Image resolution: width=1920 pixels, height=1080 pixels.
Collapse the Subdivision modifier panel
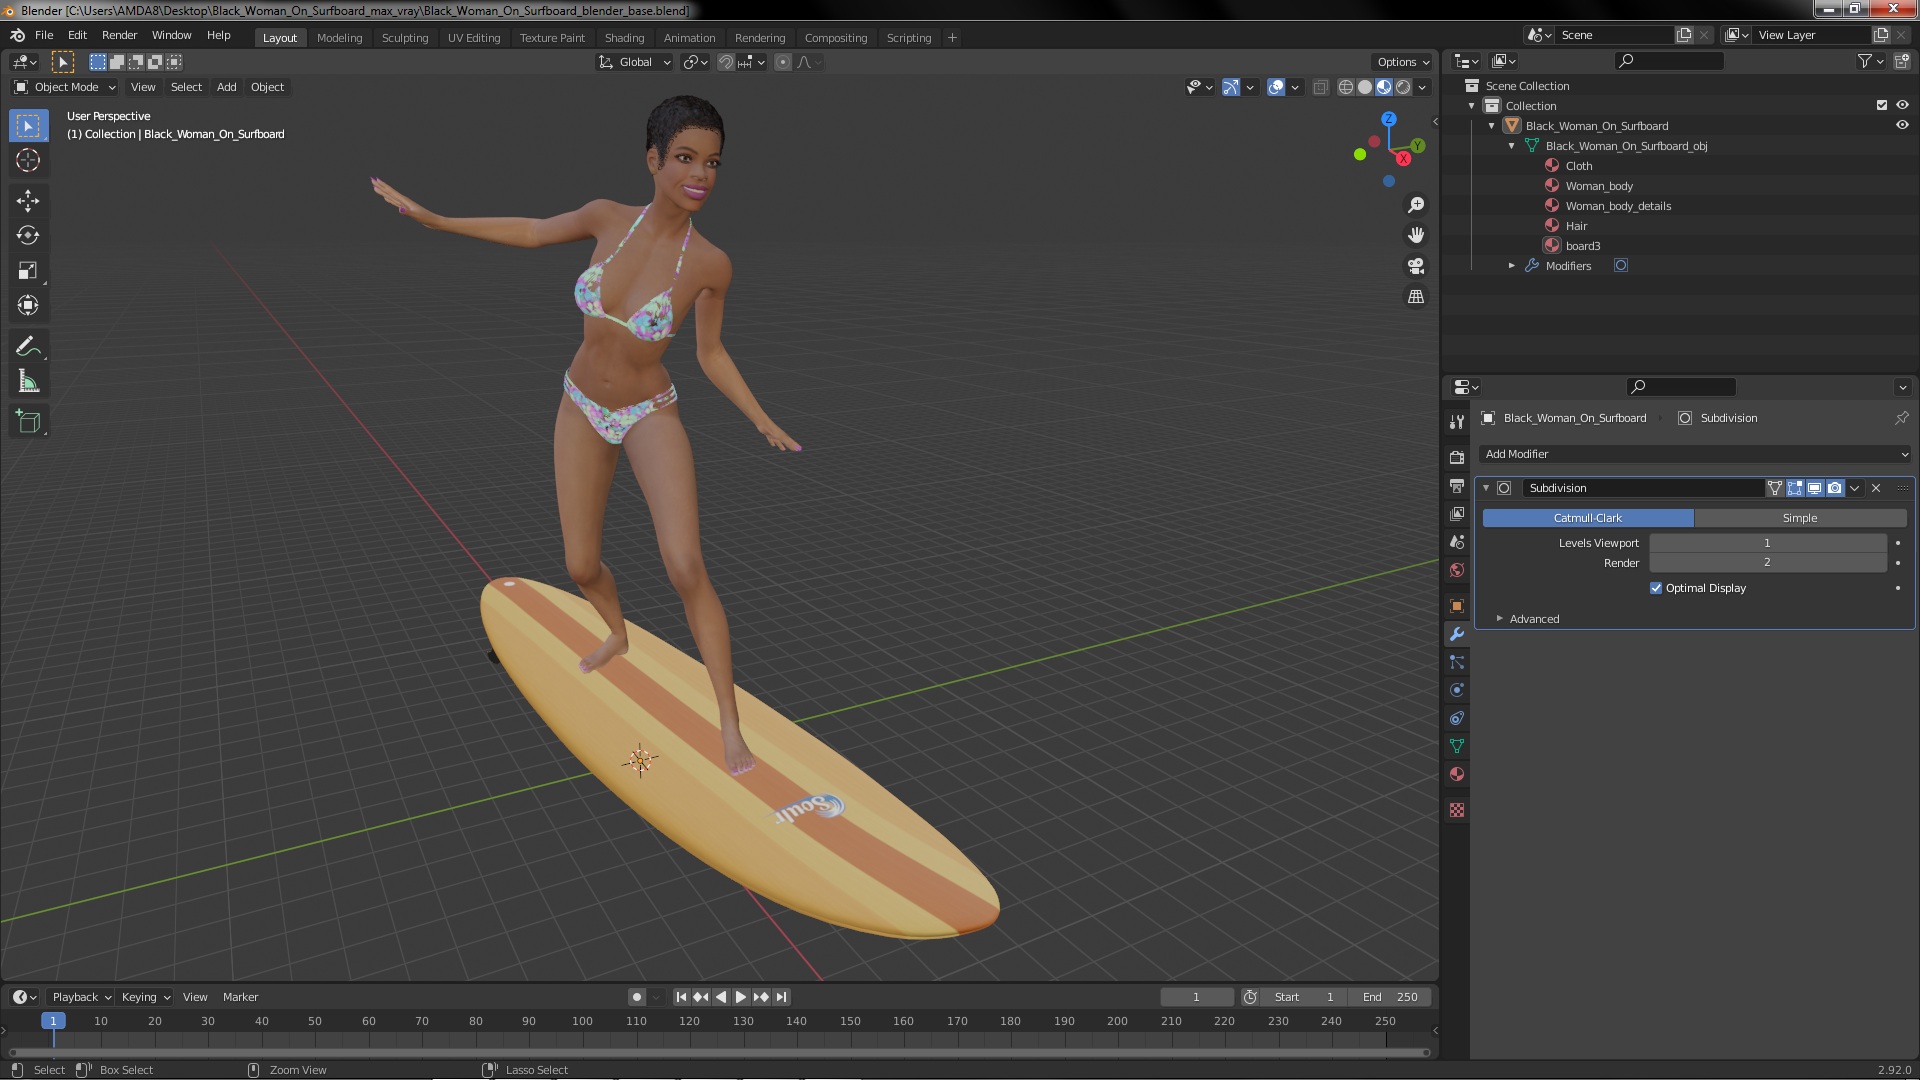[1486, 488]
